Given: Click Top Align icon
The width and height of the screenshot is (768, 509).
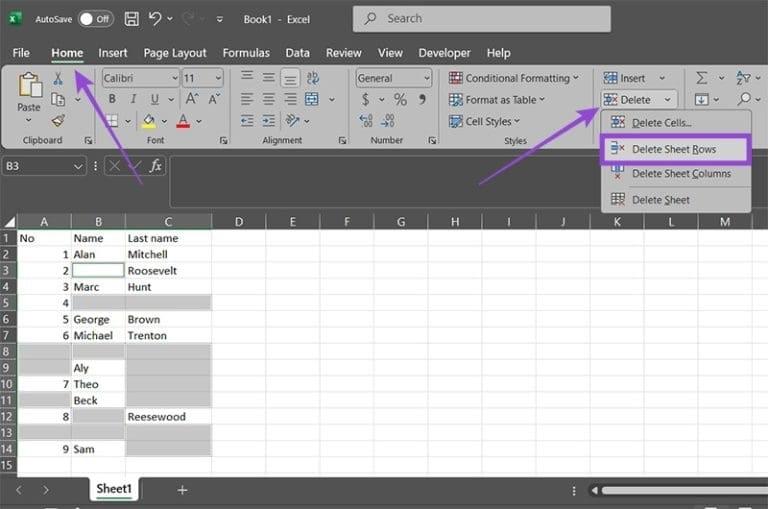Looking at the screenshot, I should tap(247, 77).
